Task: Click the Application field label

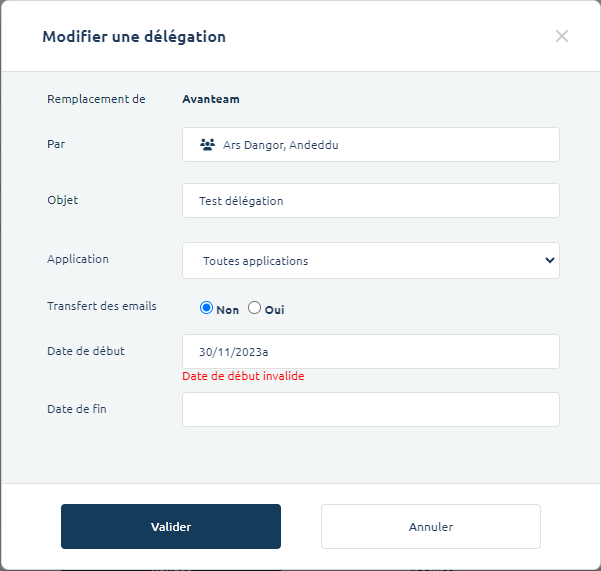Action: pos(78,259)
